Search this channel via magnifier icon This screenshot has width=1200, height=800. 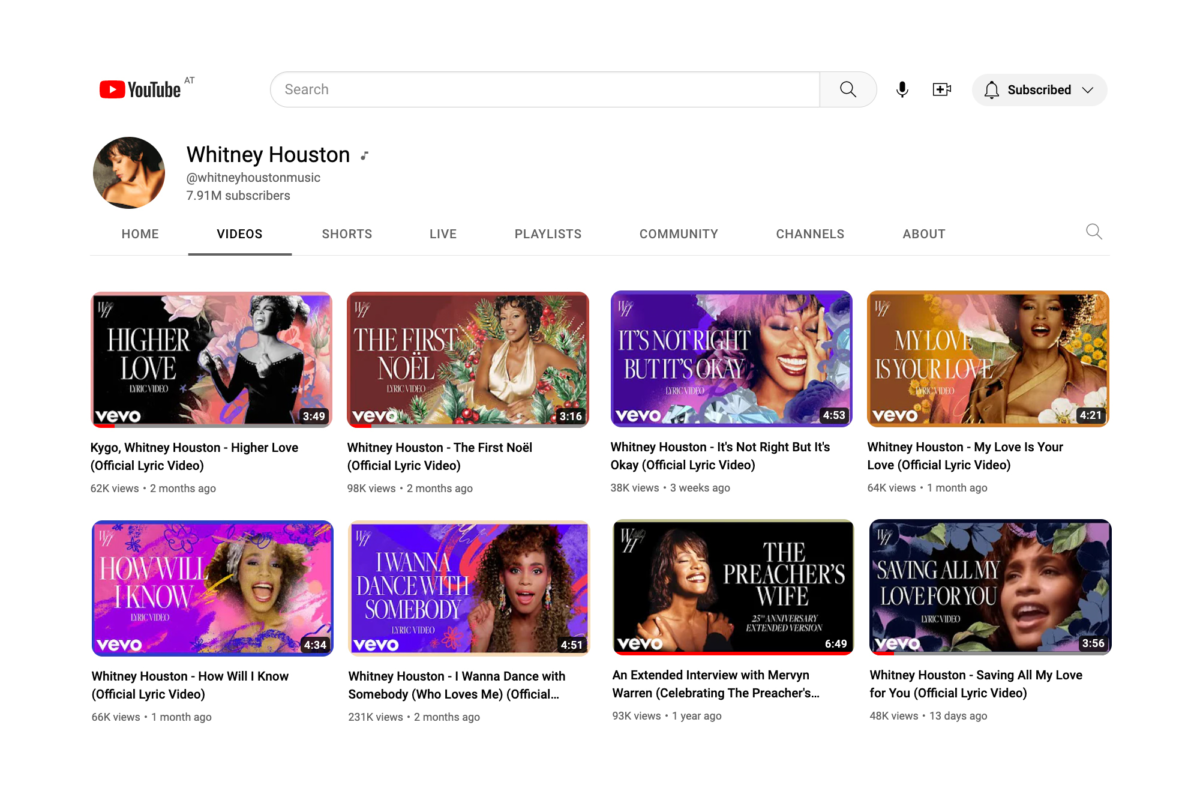pos(1094,232)
